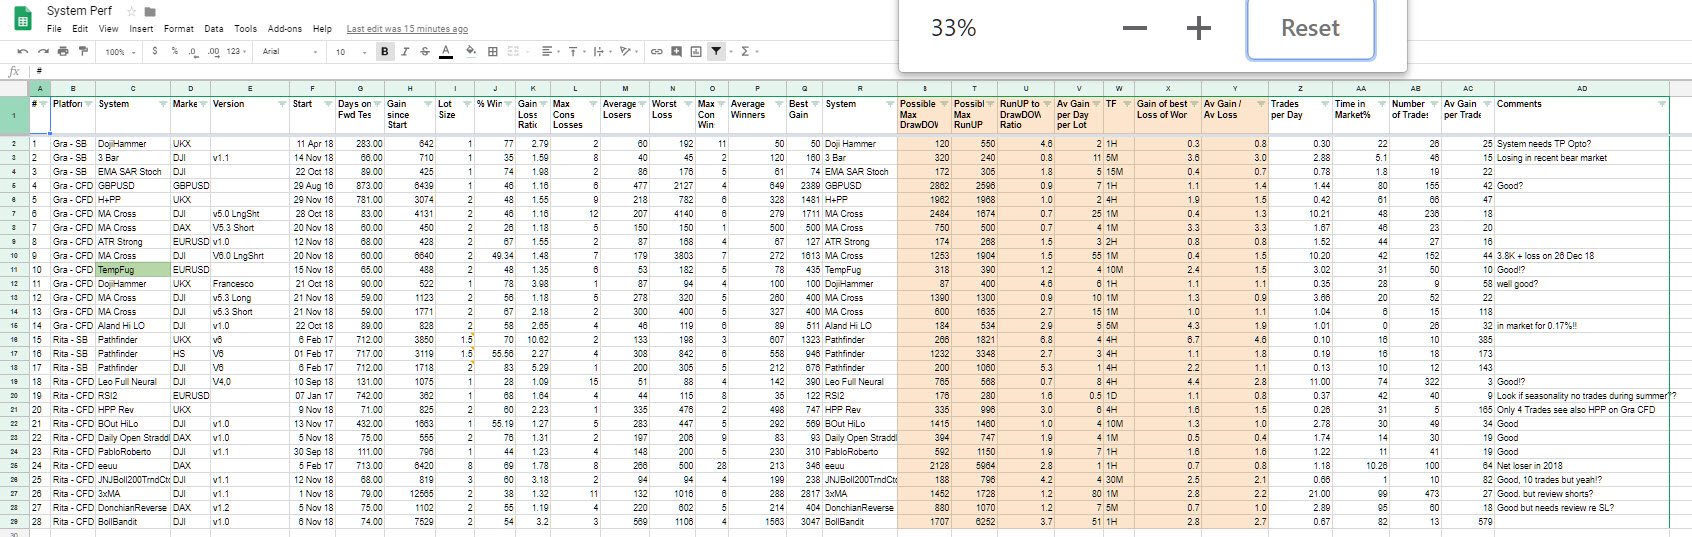Open the fill color picker
This screenshot has height=537, width=1692.
[471, 51]
